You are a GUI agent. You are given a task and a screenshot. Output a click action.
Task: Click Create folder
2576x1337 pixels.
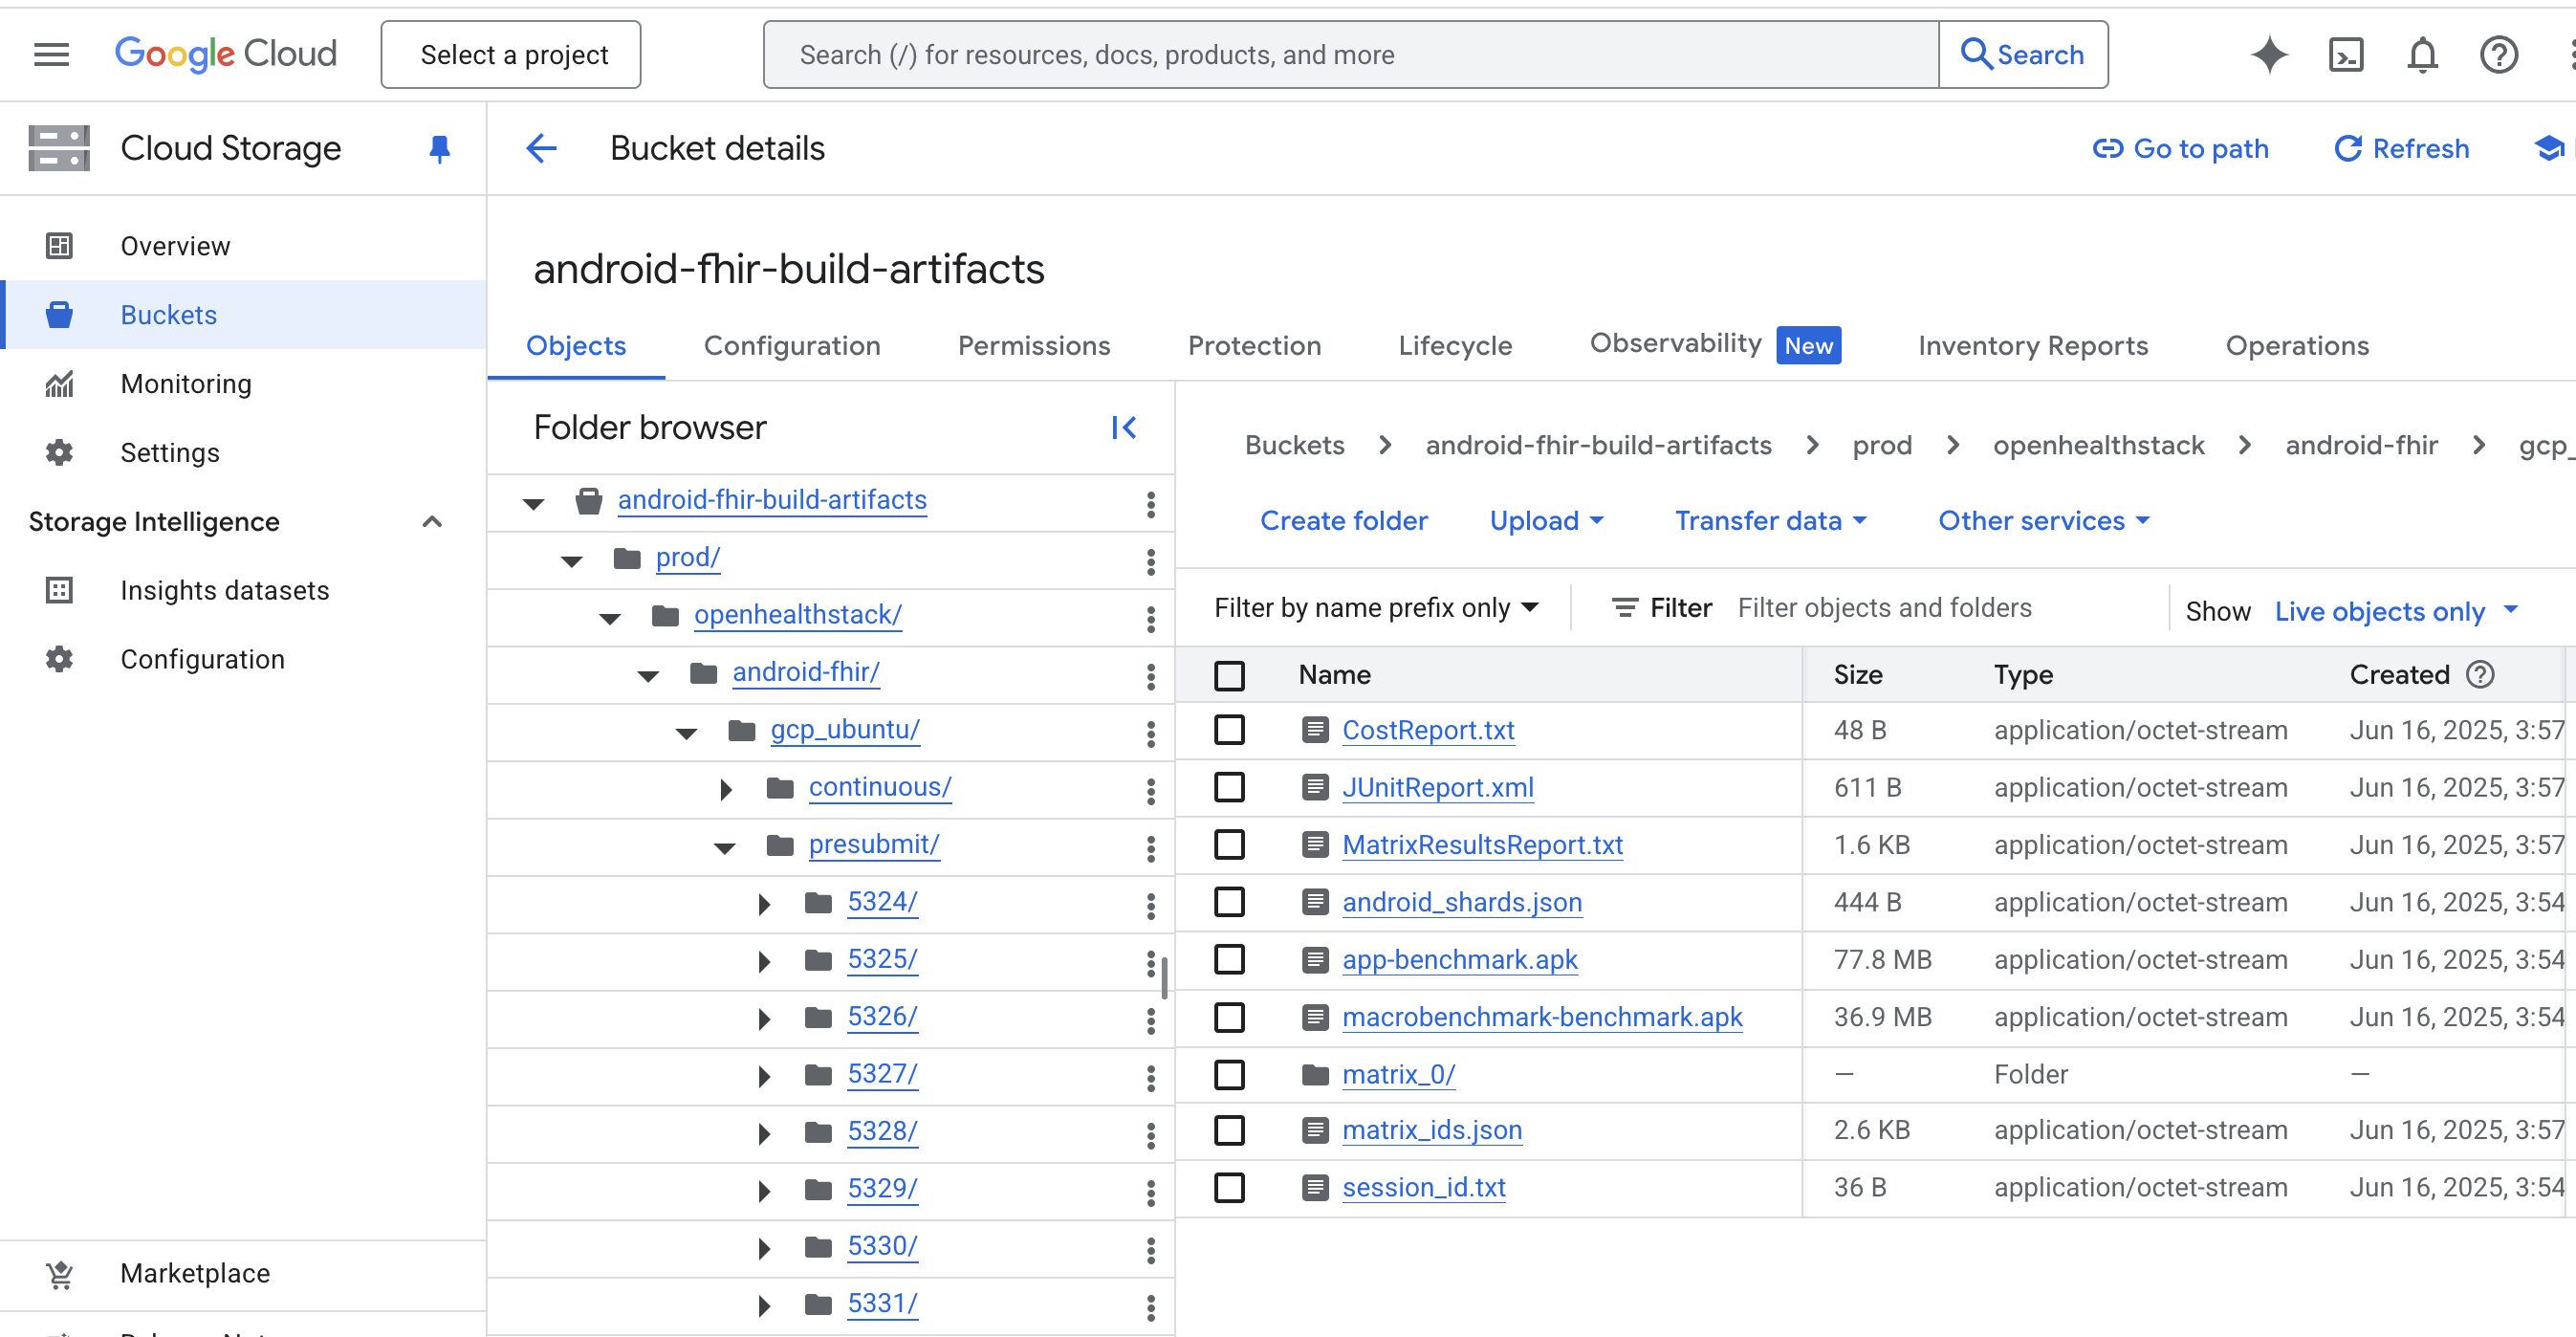tap(1343, 521)
